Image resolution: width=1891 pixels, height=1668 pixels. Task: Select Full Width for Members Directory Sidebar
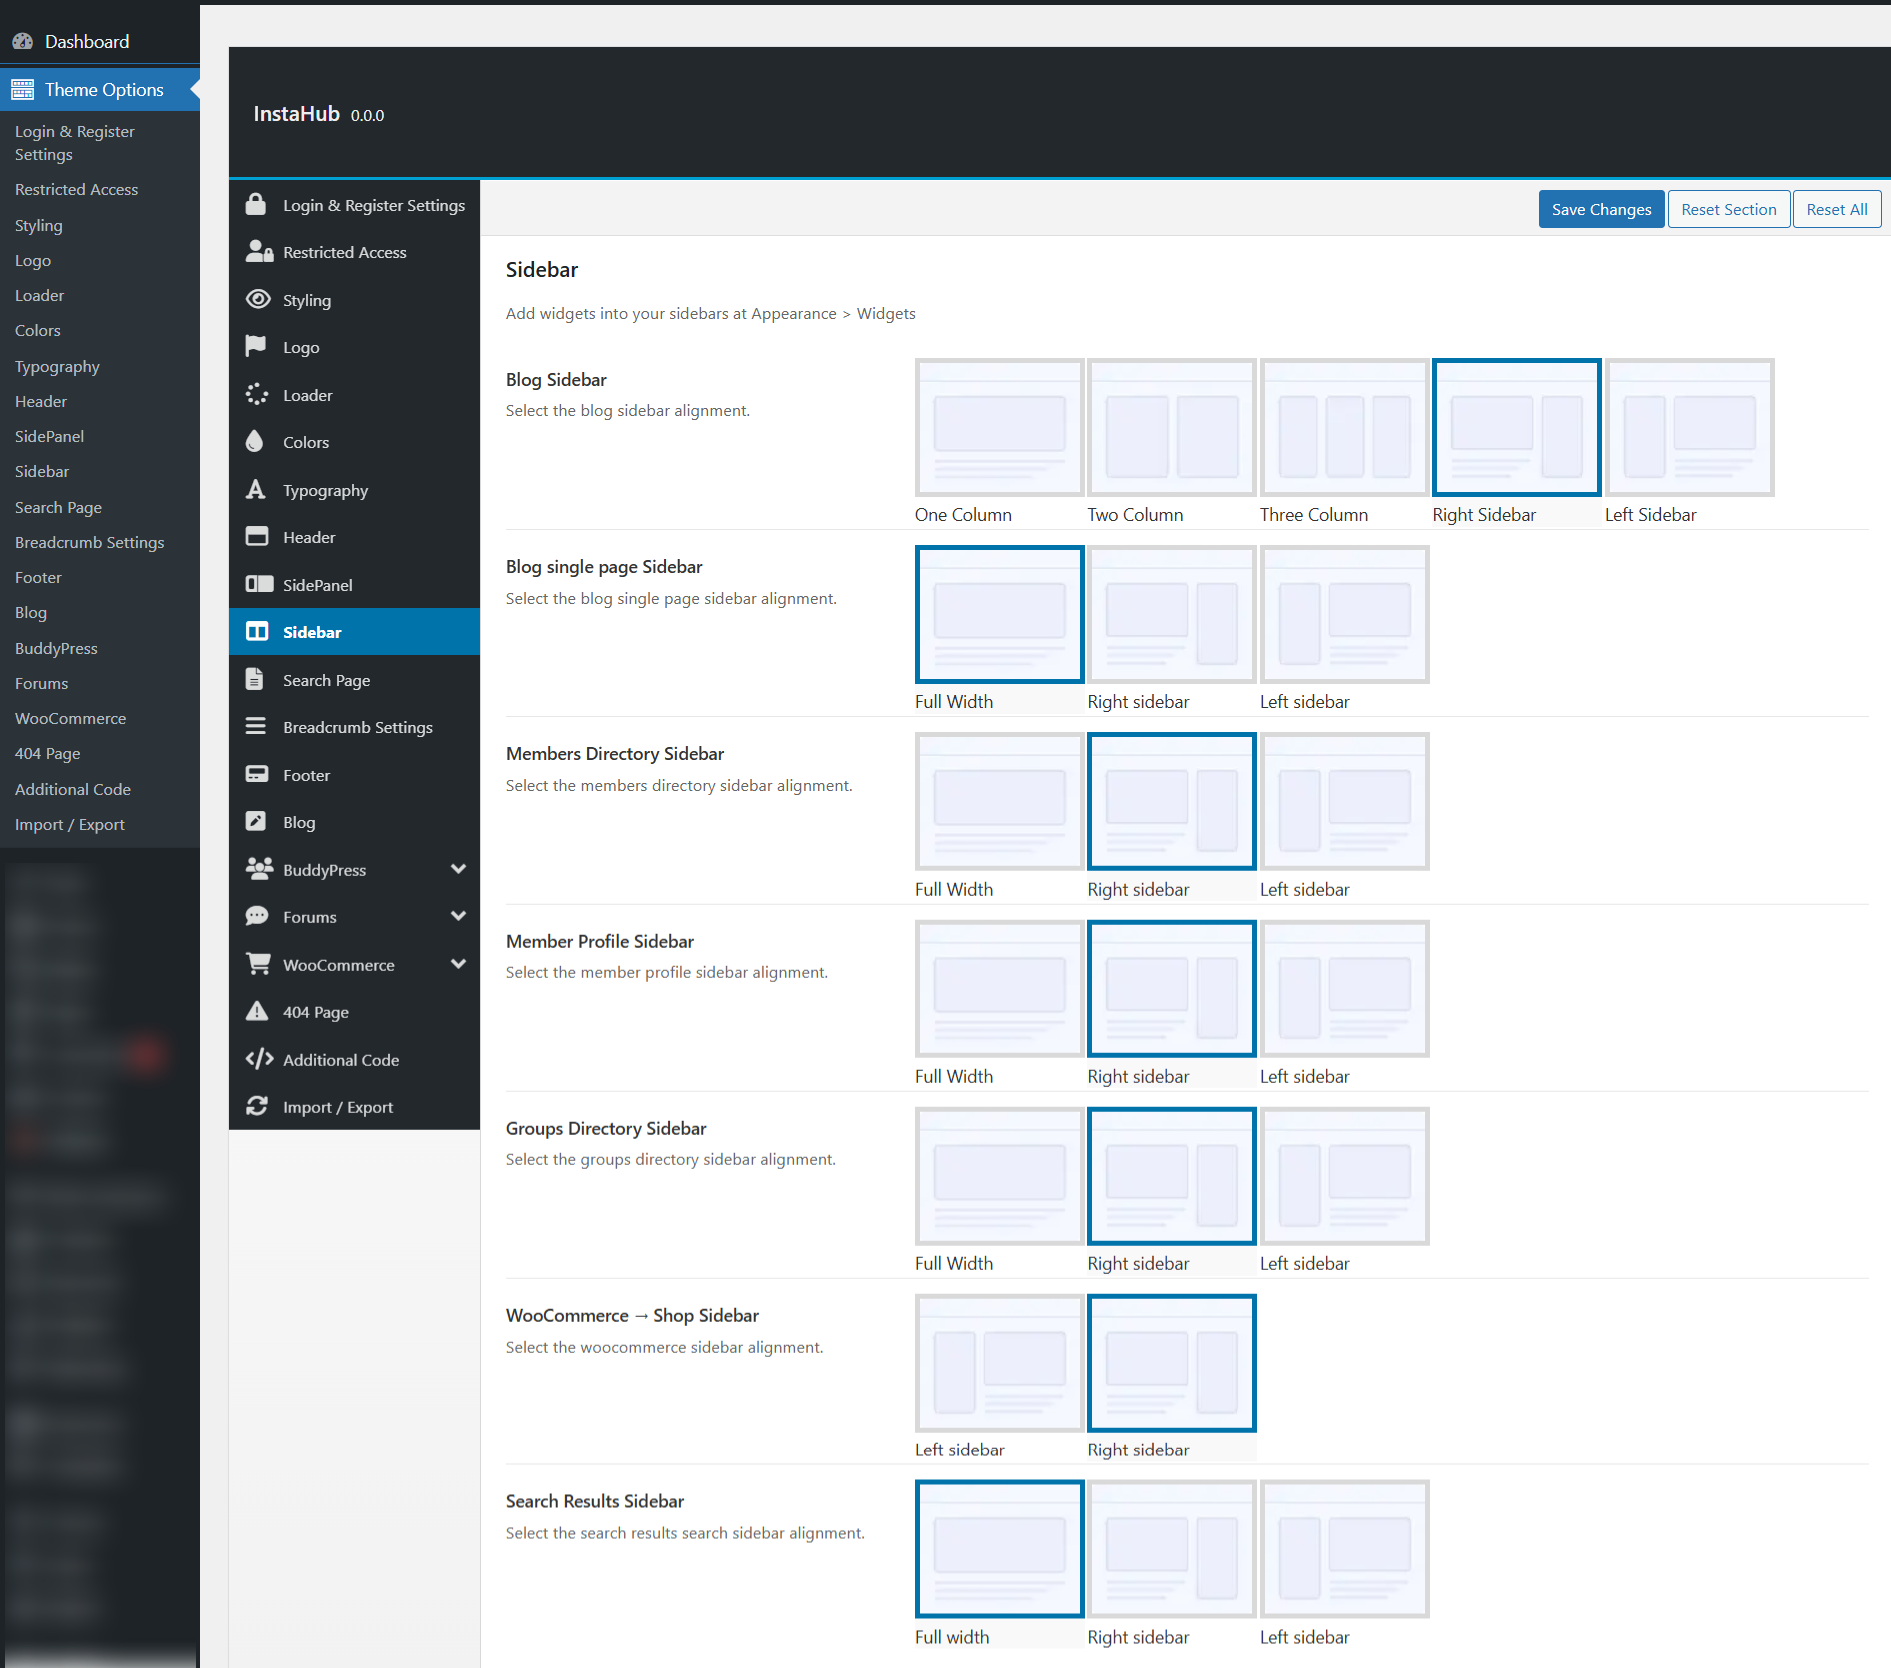point(999,802)
